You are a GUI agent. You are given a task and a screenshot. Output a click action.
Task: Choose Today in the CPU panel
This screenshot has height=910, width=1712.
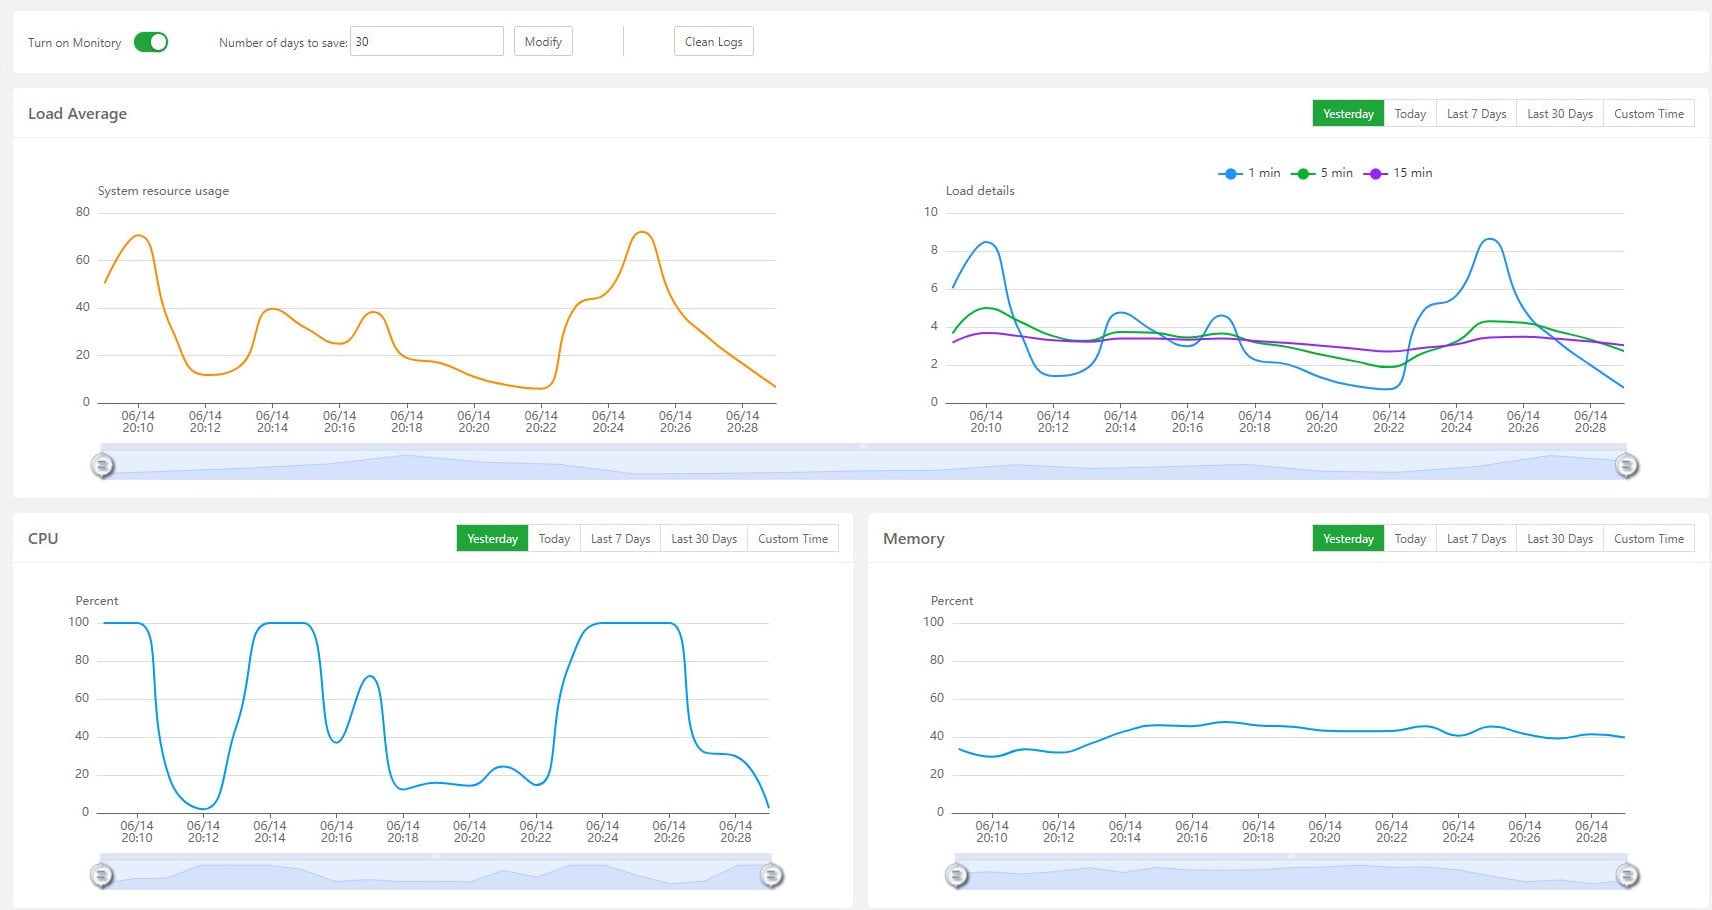pos(554,539)
